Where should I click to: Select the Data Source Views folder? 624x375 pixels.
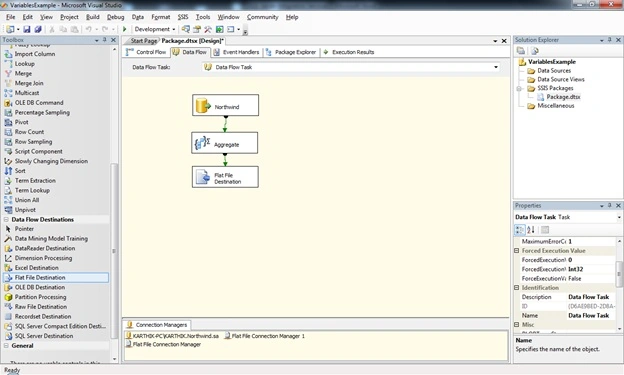(x=560, y=80)
